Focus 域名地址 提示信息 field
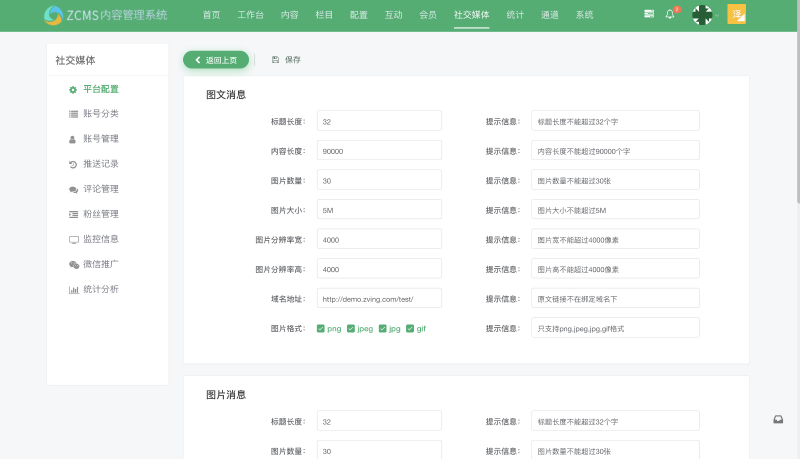Viewport: 800px width, 459px height. tap(615, 298)
